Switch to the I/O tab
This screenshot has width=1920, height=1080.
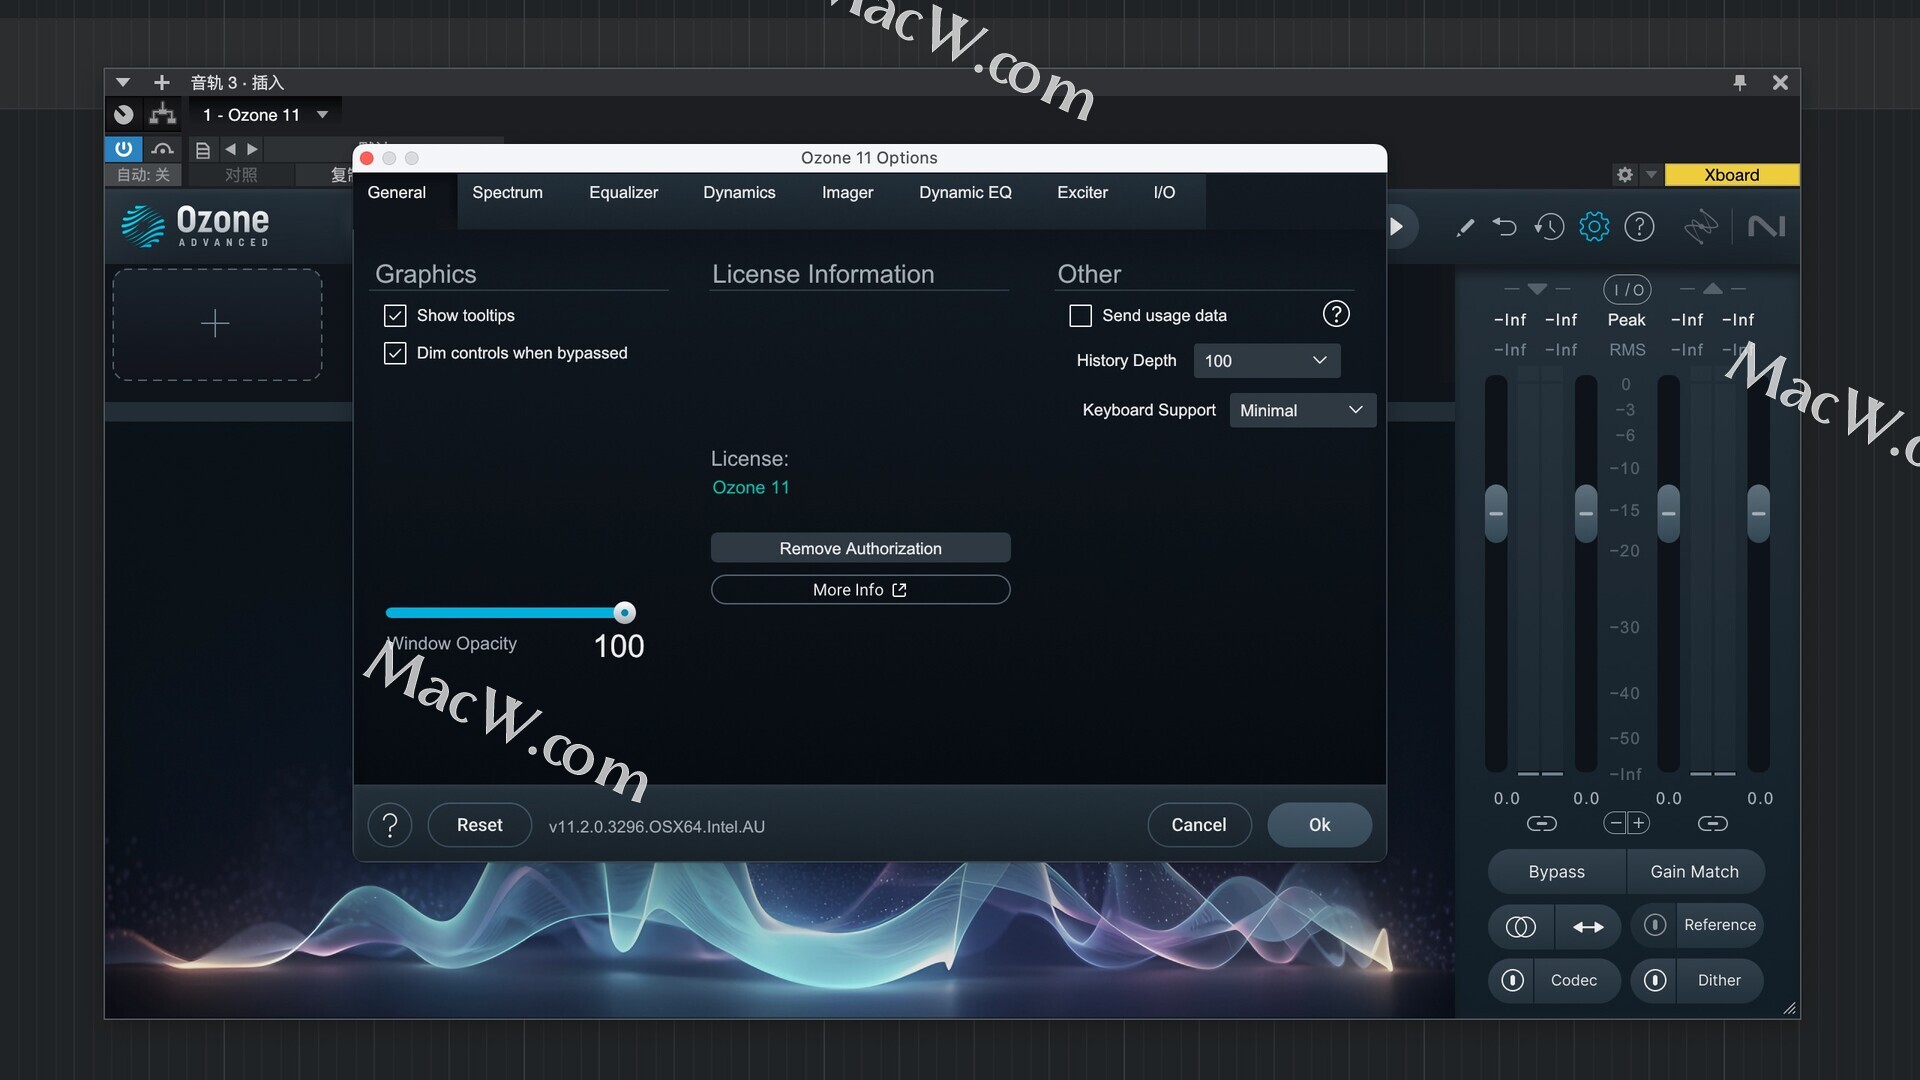point(1164,193)
